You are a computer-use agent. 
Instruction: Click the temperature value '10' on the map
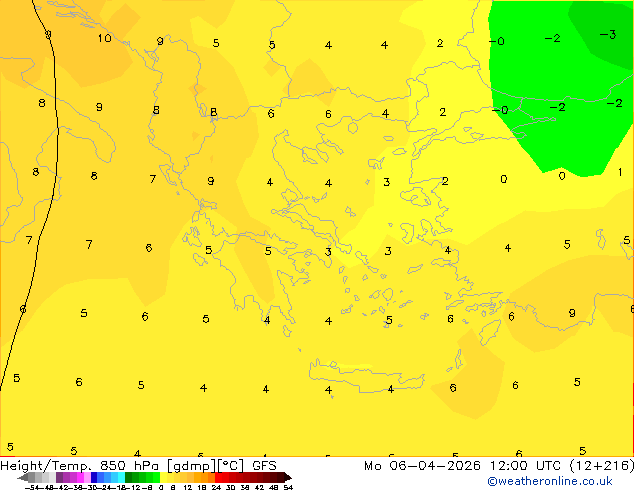click(x=105, y=38)
